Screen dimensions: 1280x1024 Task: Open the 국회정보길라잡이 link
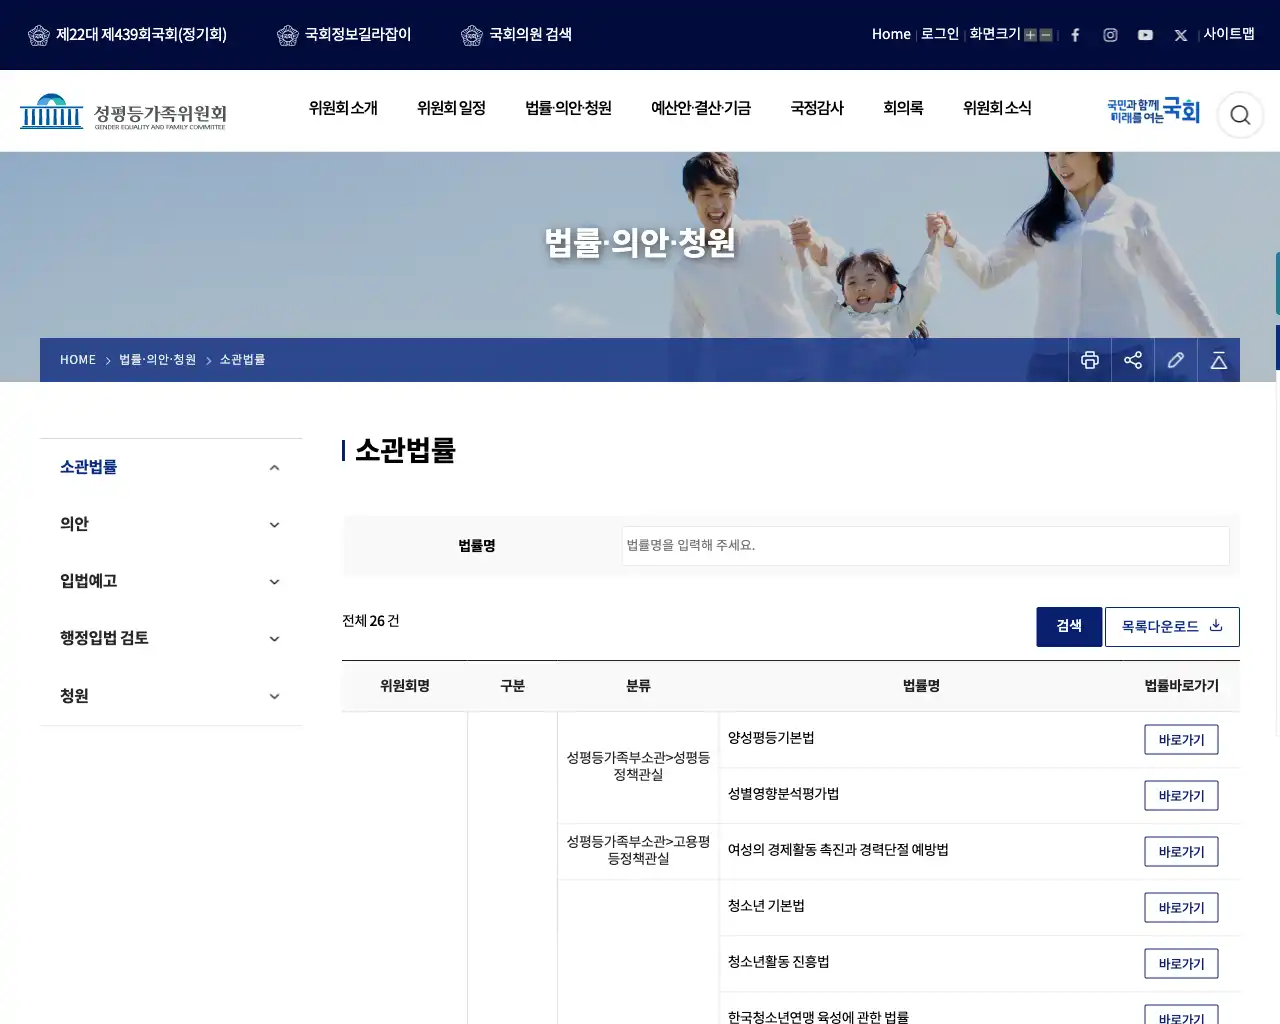pos(344,35)
